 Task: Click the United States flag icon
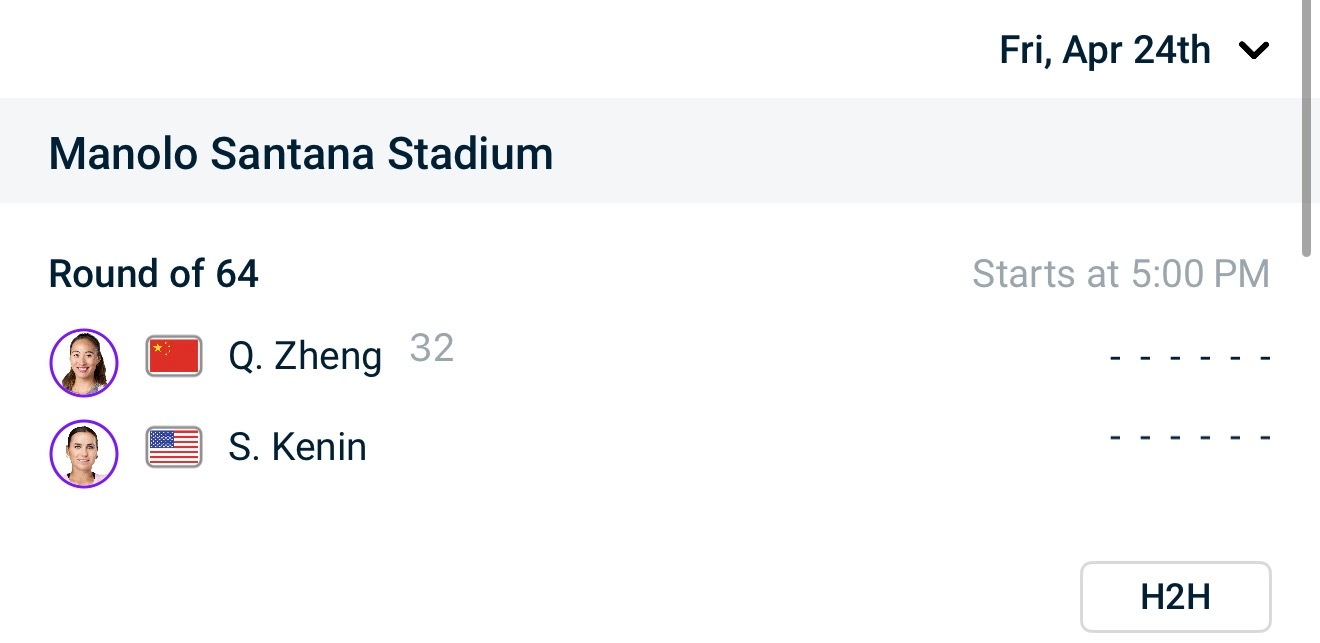point(174,447)
